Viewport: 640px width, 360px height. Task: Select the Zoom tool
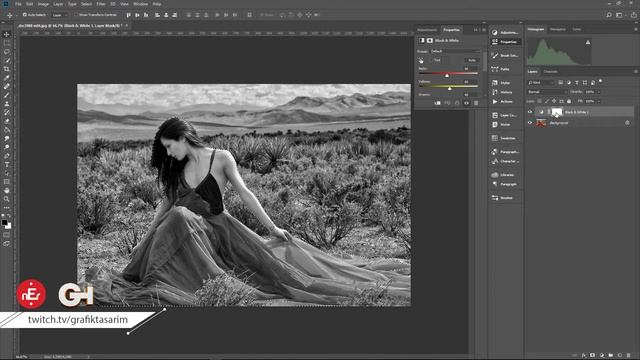7,199
